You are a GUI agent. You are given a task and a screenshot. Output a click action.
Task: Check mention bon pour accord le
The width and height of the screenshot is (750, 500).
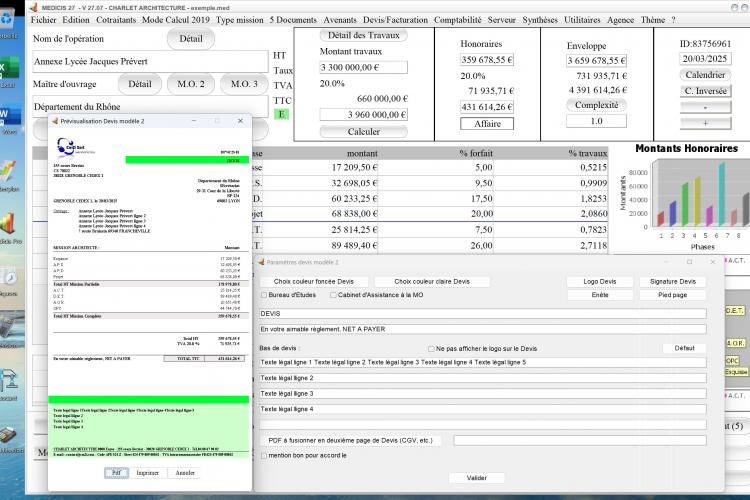264,456
